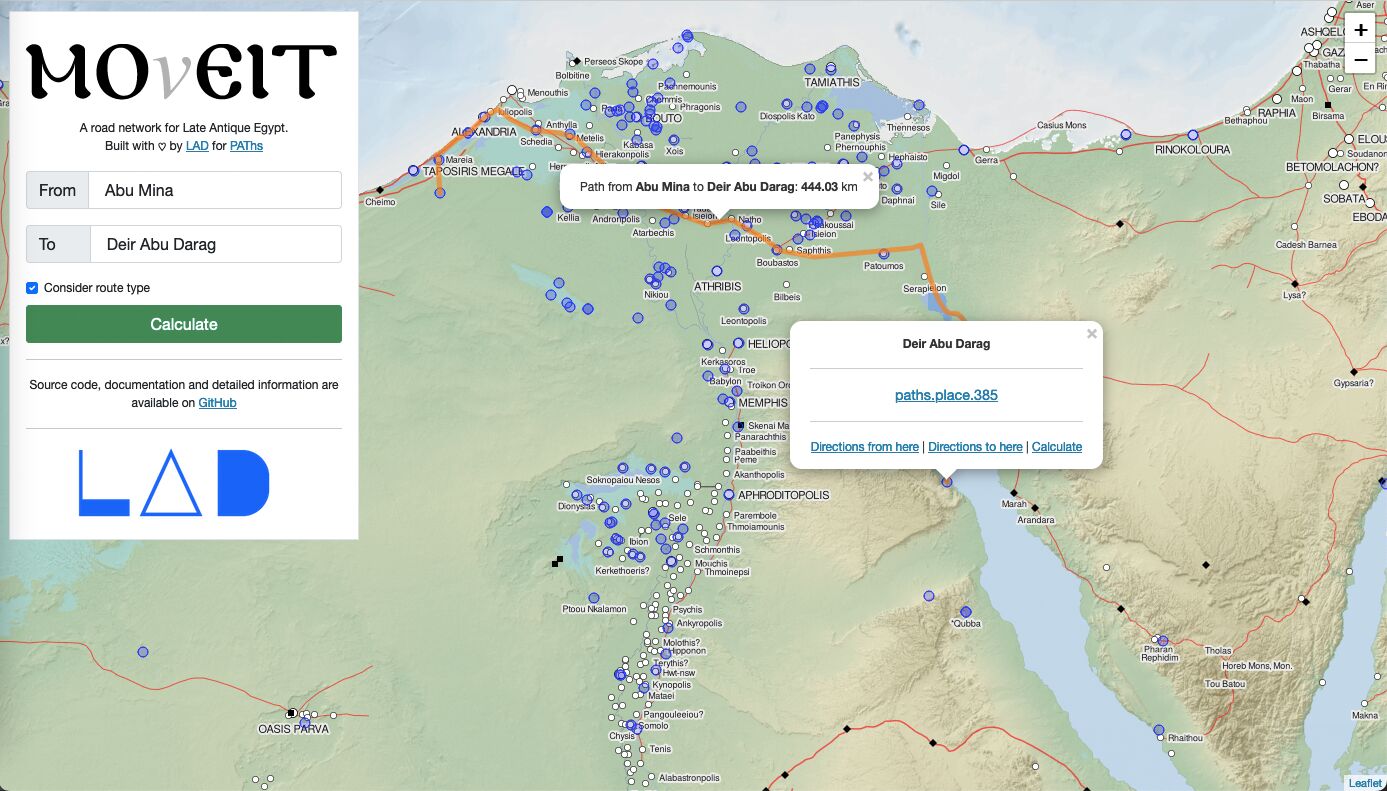Screen dimensions: 1387x791
Task: Close the path distance popup
Action: click(x=868, y=176)
